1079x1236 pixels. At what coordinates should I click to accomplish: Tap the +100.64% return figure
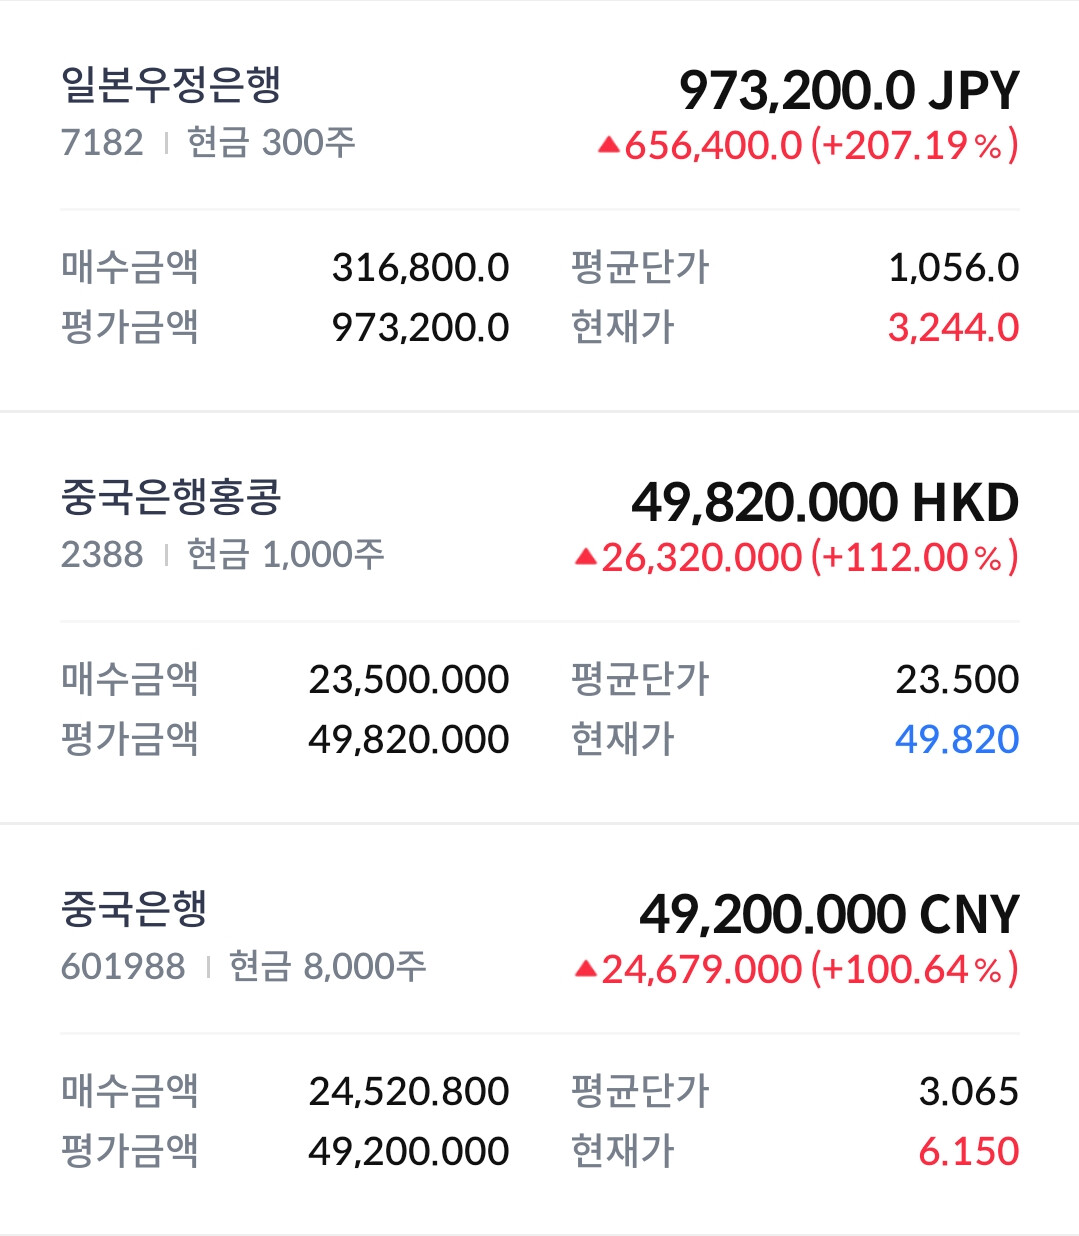click(x=915, y=970)
